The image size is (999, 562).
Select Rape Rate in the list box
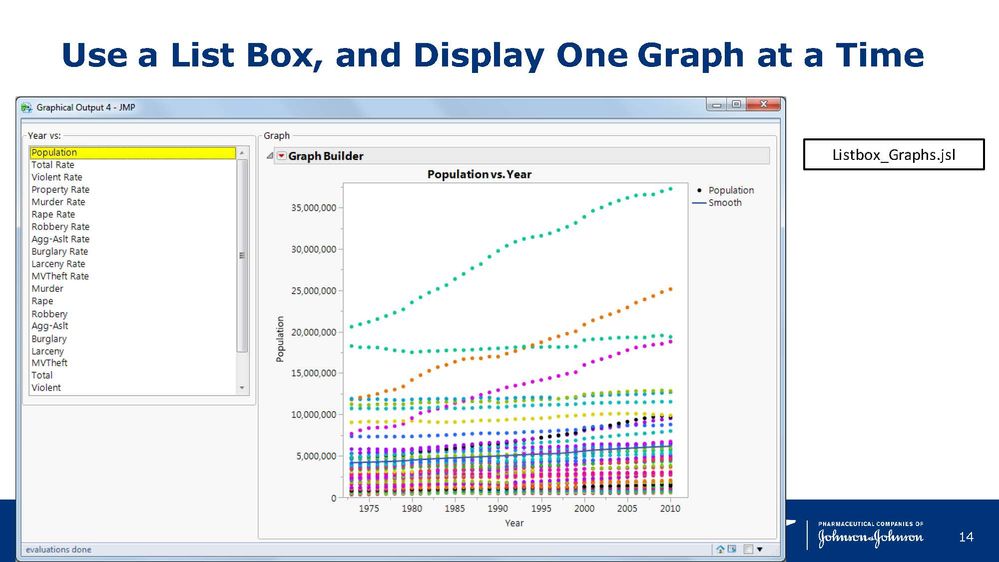click(133, 214)
